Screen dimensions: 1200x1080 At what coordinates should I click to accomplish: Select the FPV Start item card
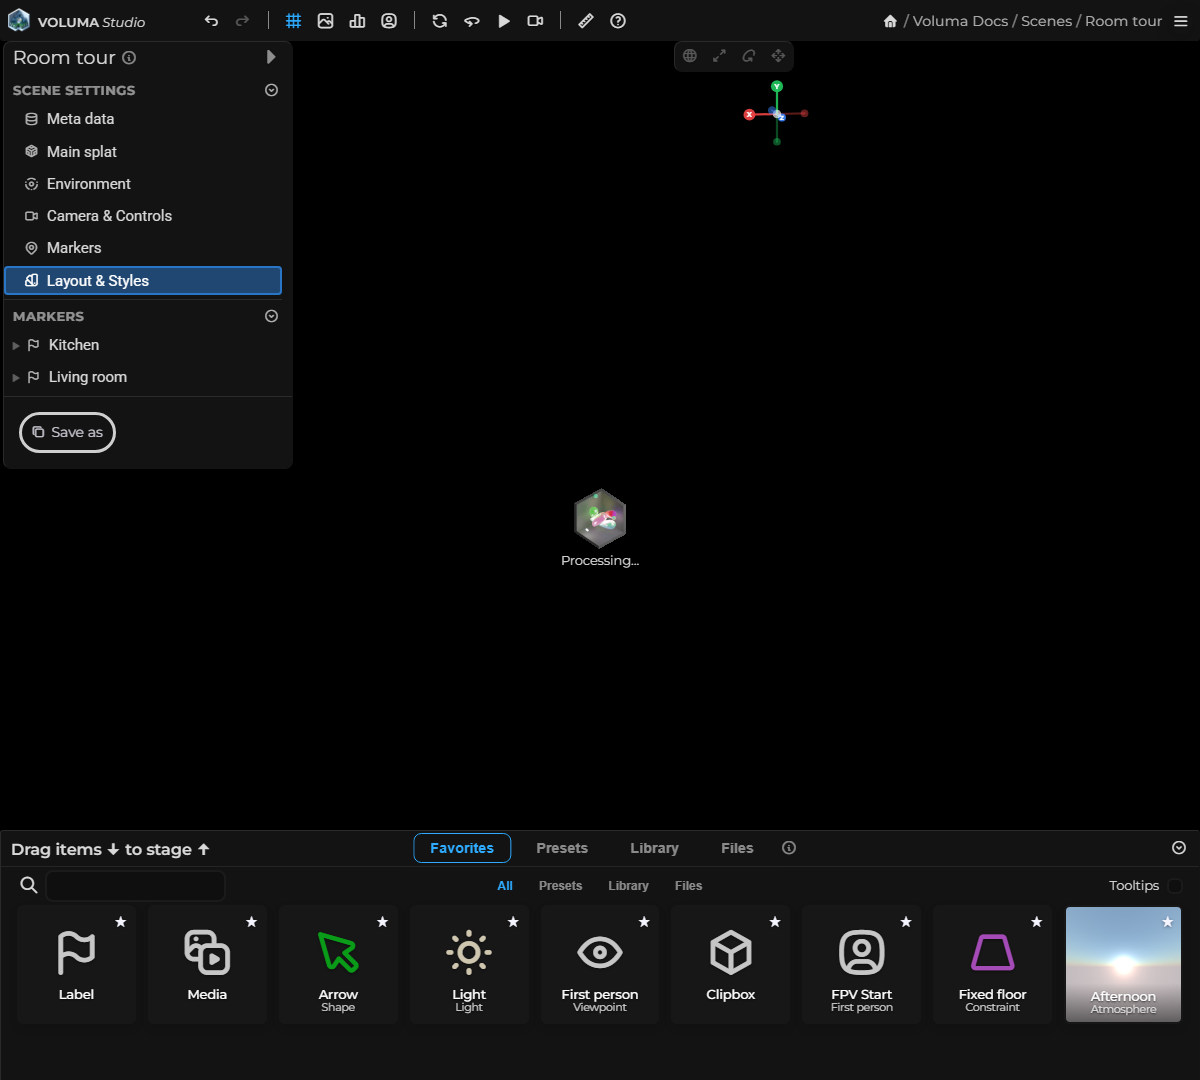click(862, 965)
